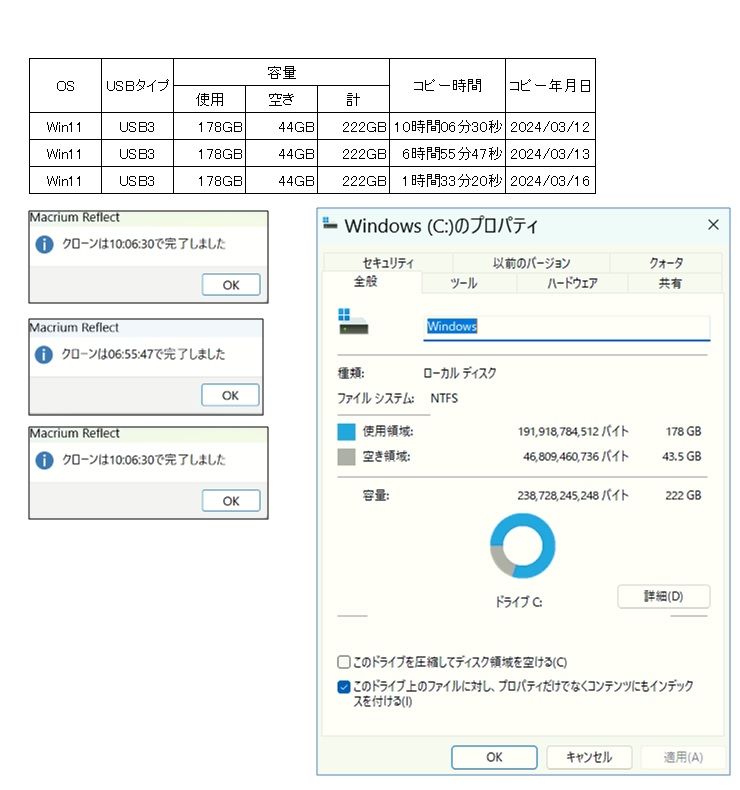Image resolution: width=740 pixels, height=790 pixels.
Task: Click the 空き sub-header cell
Action: pyautogui.click(x=281, y=99)
